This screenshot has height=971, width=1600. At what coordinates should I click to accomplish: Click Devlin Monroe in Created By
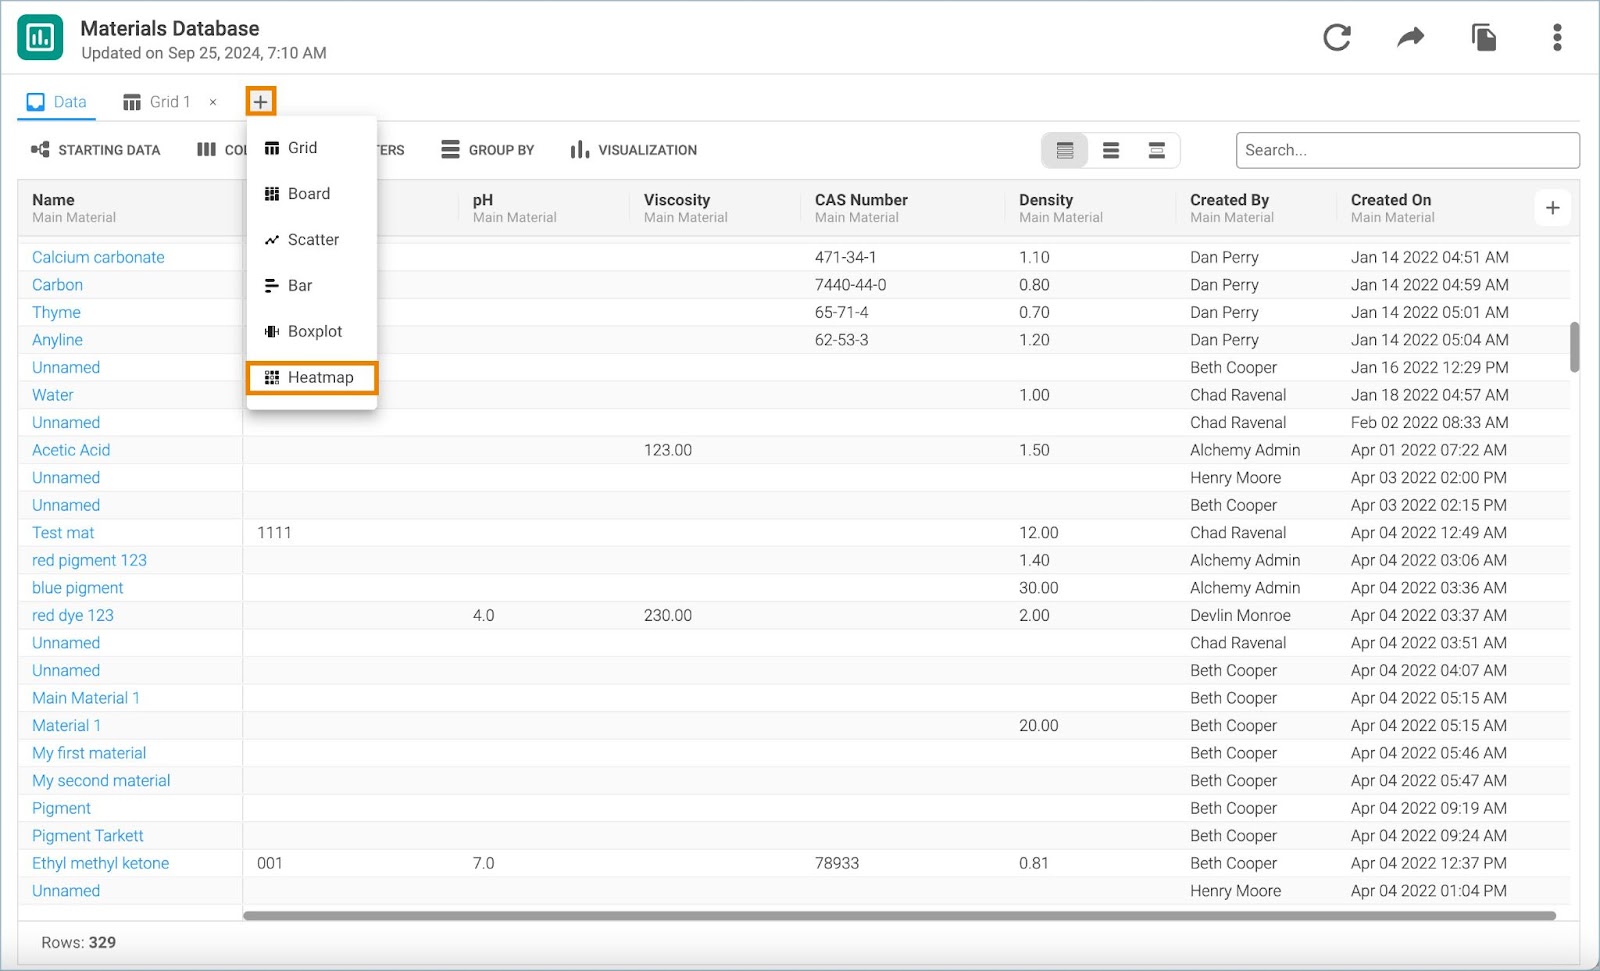1240,615
